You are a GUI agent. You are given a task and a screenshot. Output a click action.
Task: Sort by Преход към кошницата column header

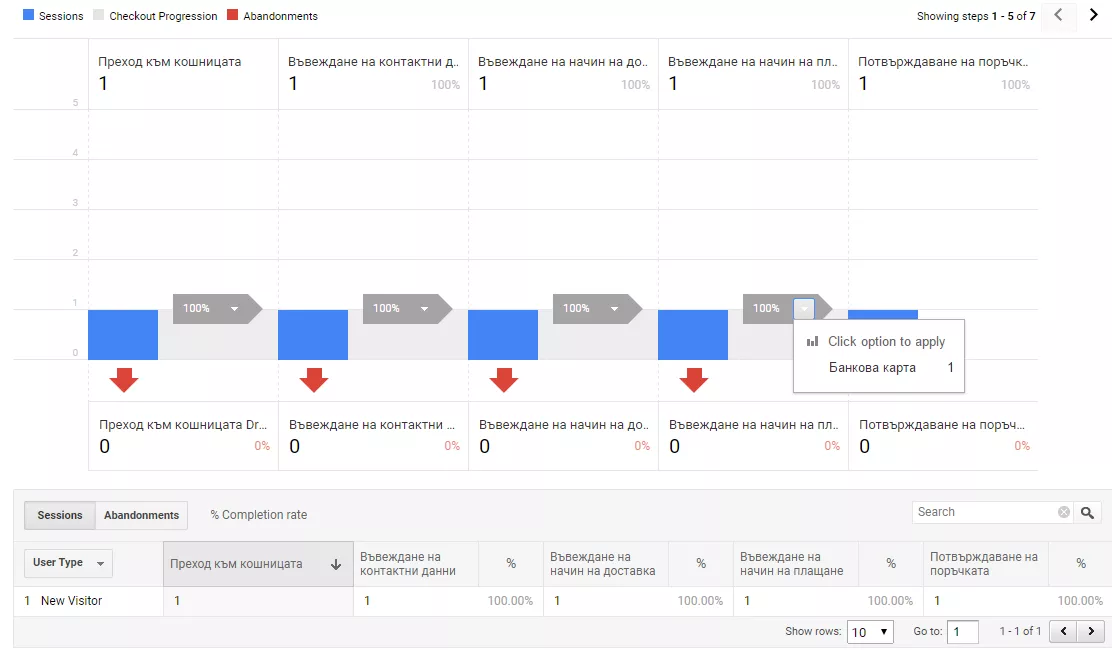pos(258,564)
